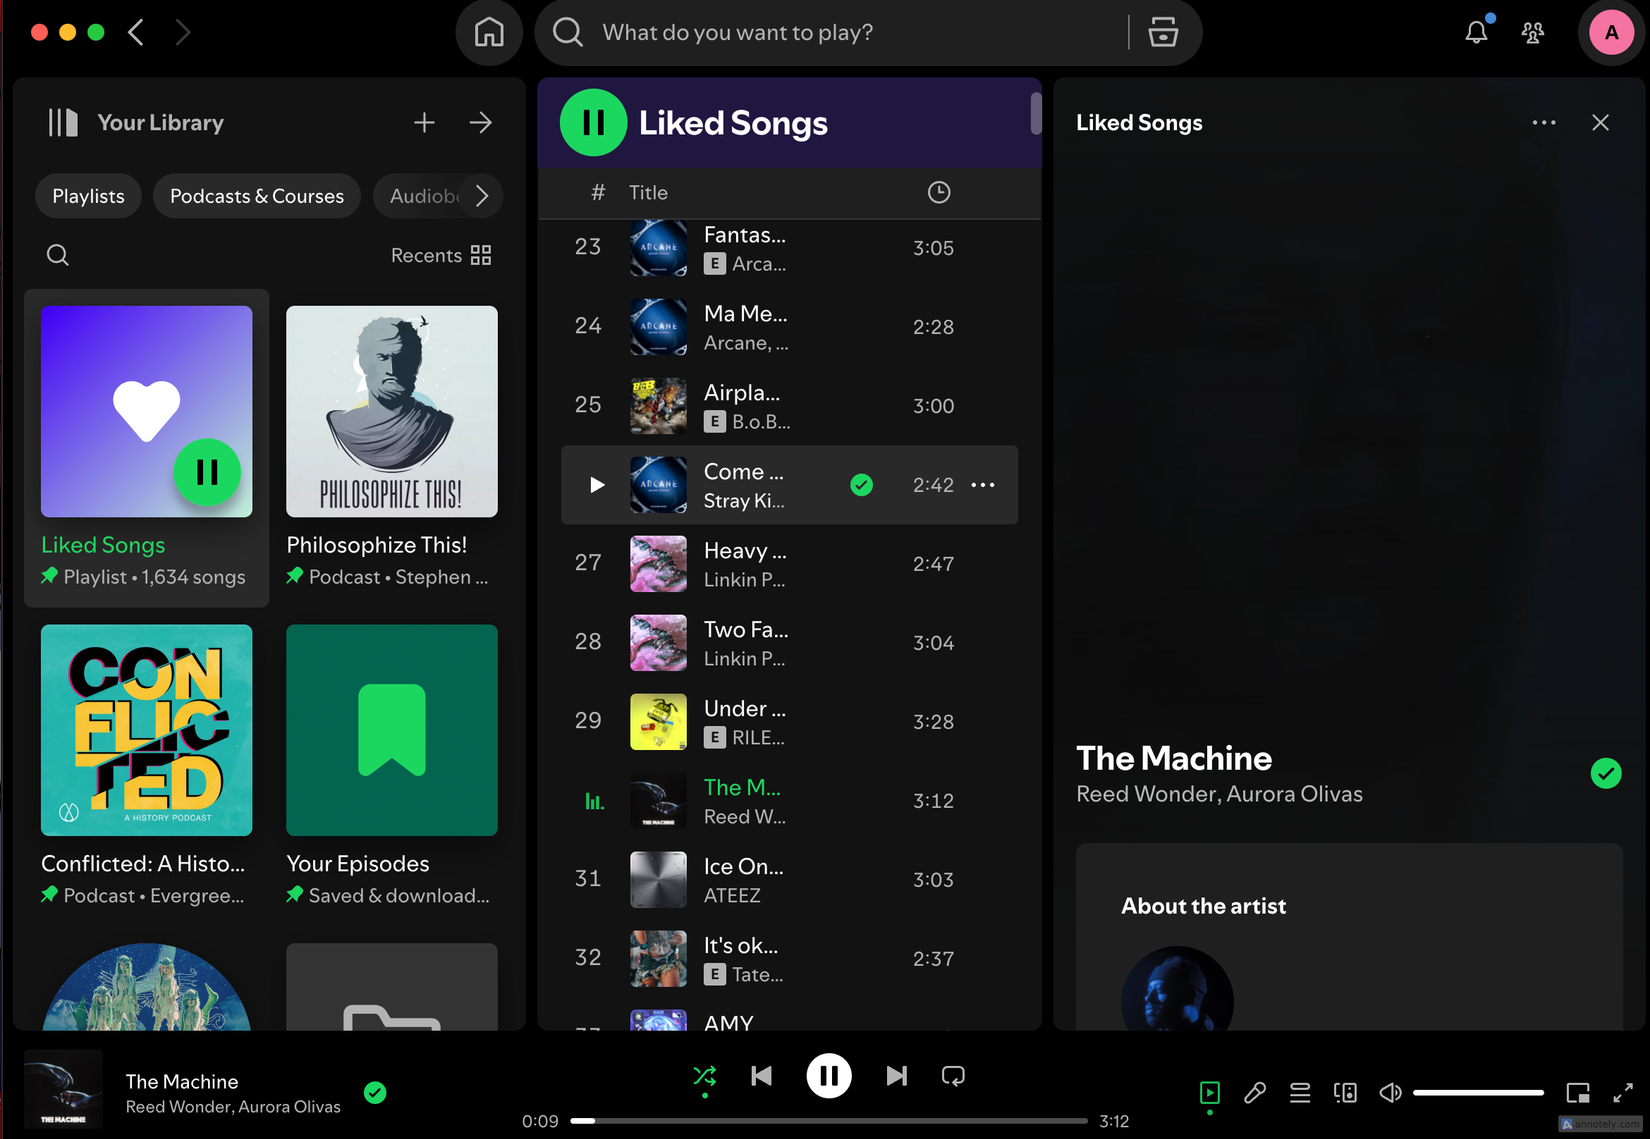
Task: Mute the volume speaker icon
Action: point(1390,1093)
